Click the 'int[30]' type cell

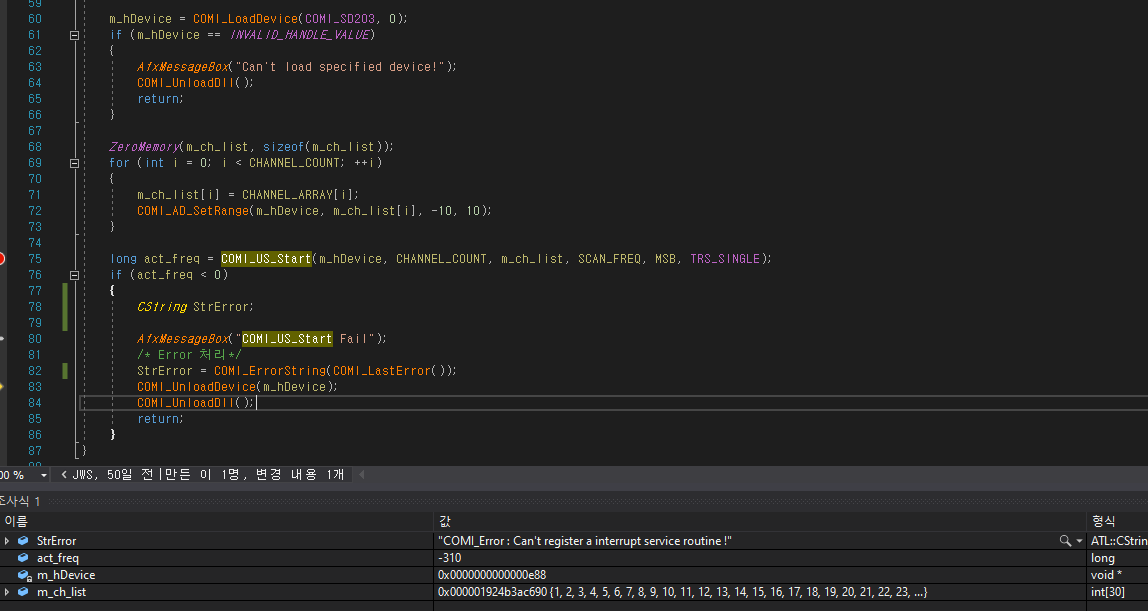[x=1108, y=592]
